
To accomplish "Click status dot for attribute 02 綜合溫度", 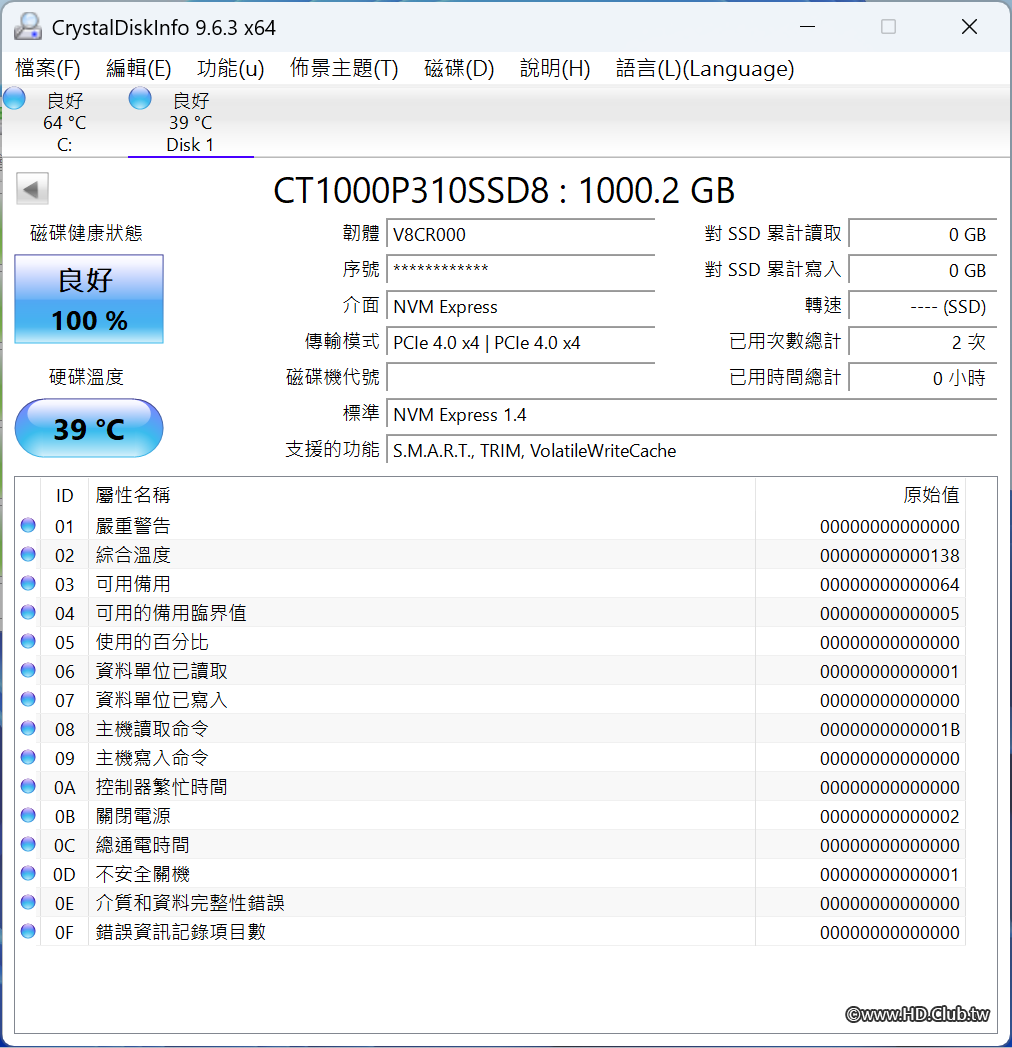I will click(28, 554).
